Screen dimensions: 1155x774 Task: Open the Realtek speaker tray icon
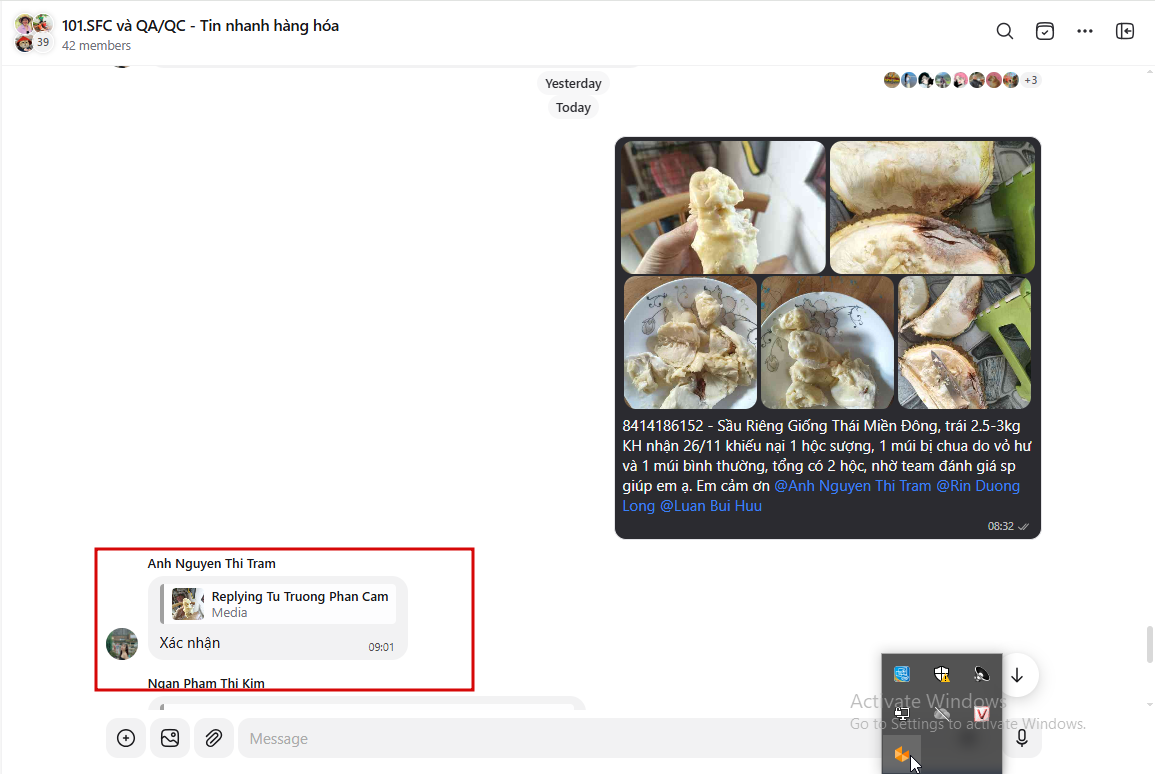pyautogui.click(x=981, y=674)
